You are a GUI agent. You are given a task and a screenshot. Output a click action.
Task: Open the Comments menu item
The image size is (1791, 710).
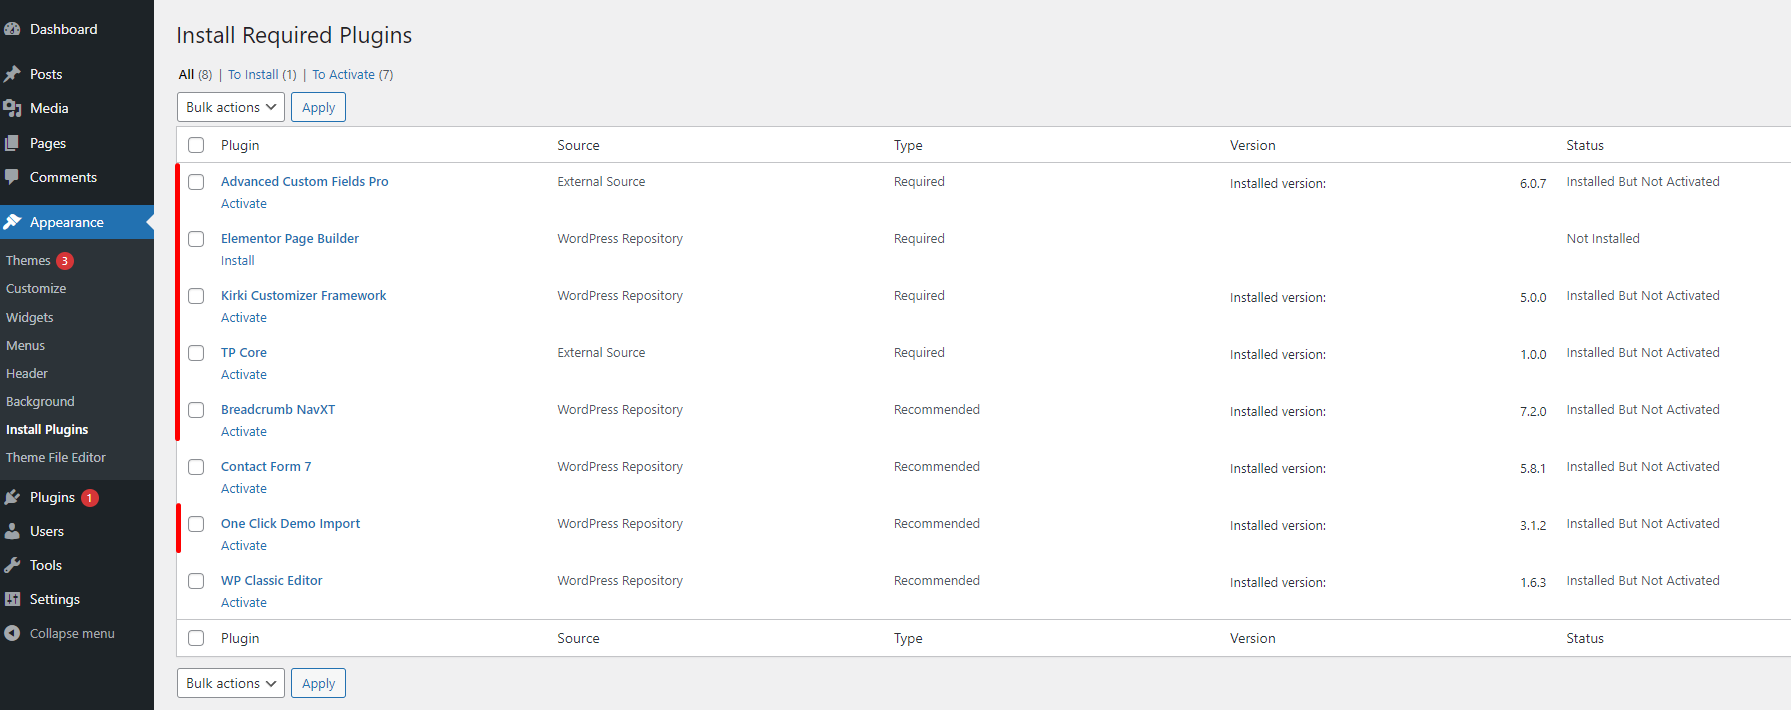77,177
